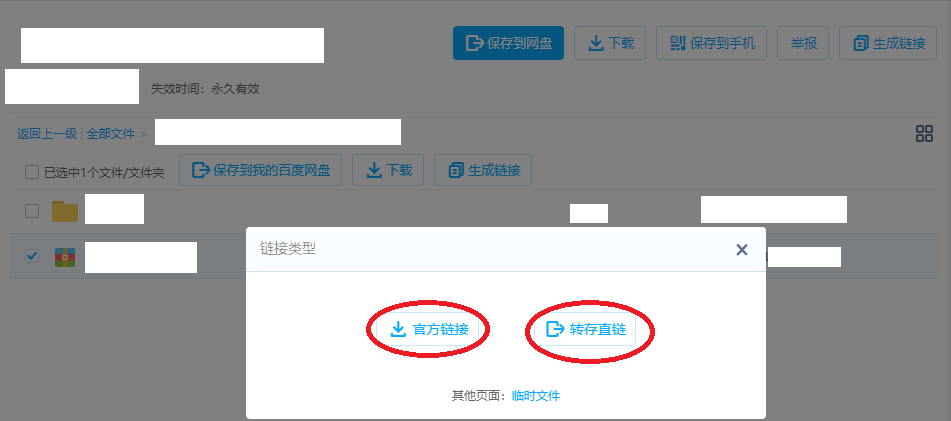Viewport: 951px width, 421px height.
Task: Switch to grid view icon
Action: pos(924,133)
